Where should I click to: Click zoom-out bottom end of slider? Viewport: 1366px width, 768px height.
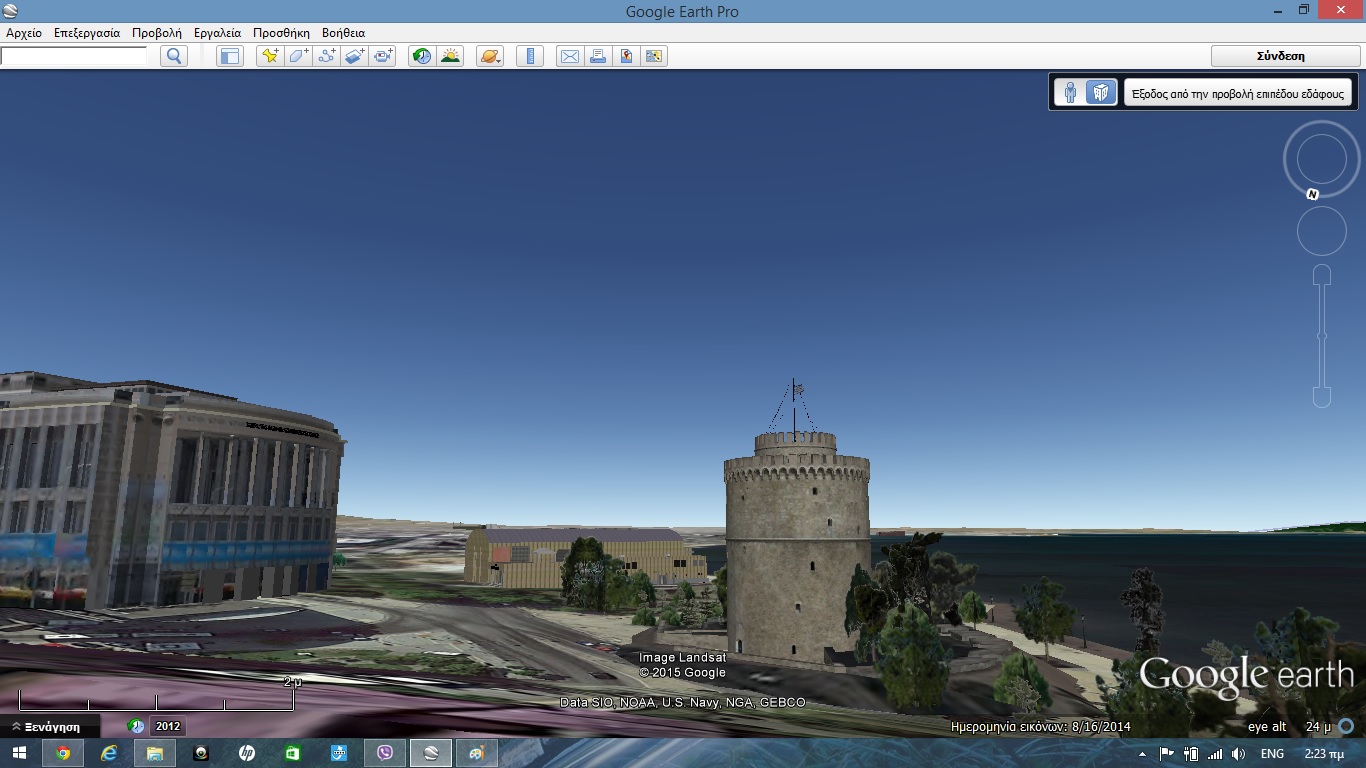click(1322, 397)
